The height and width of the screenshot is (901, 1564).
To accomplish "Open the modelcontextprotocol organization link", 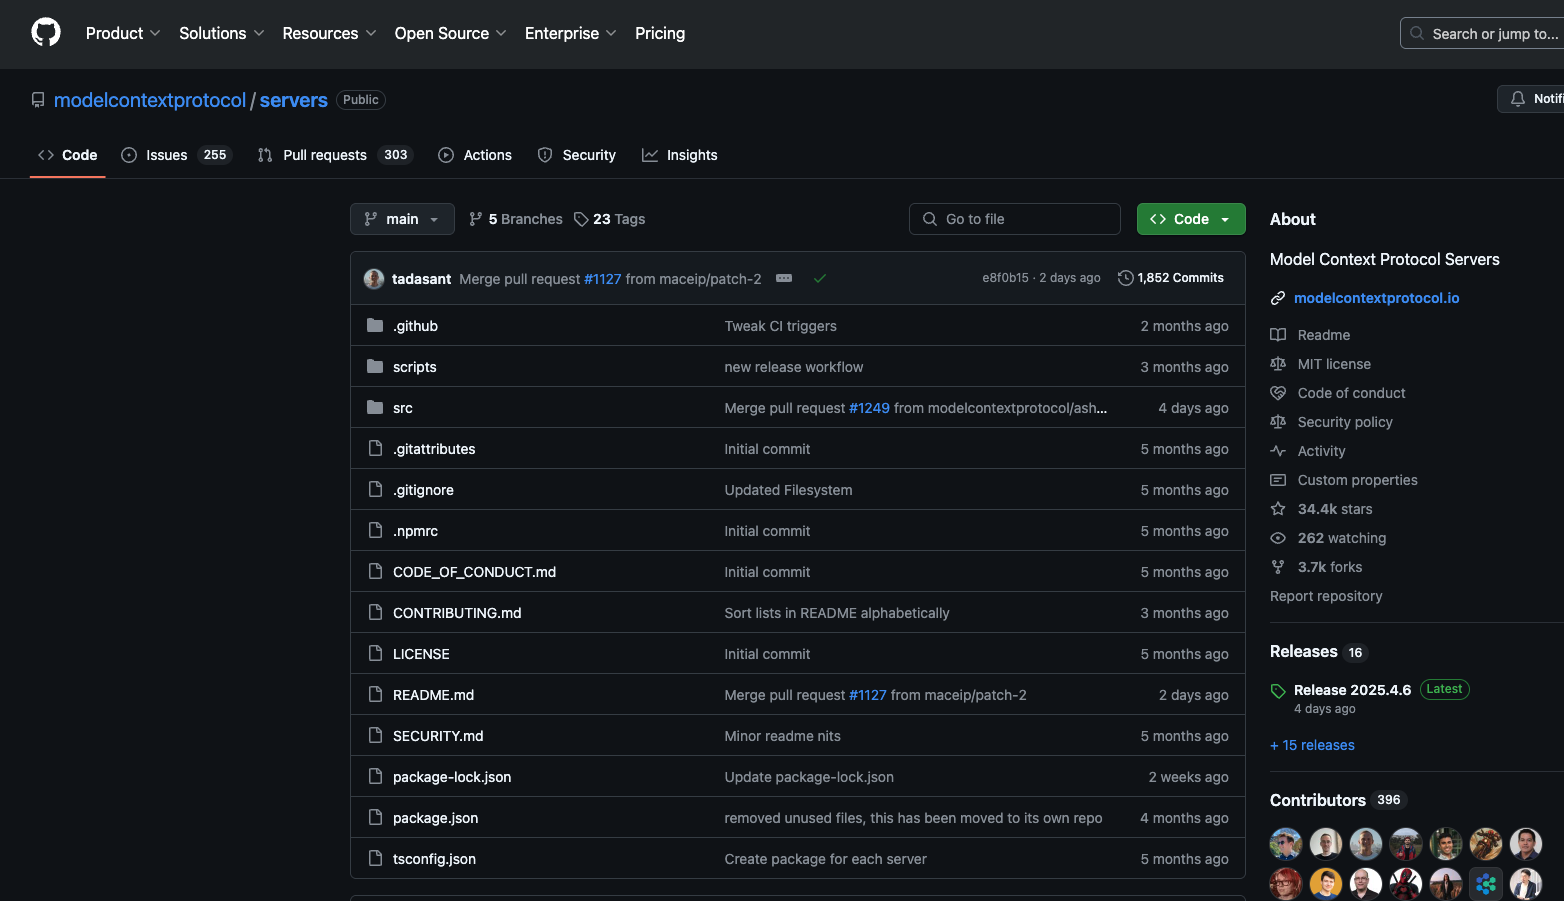I will [150, 100].
